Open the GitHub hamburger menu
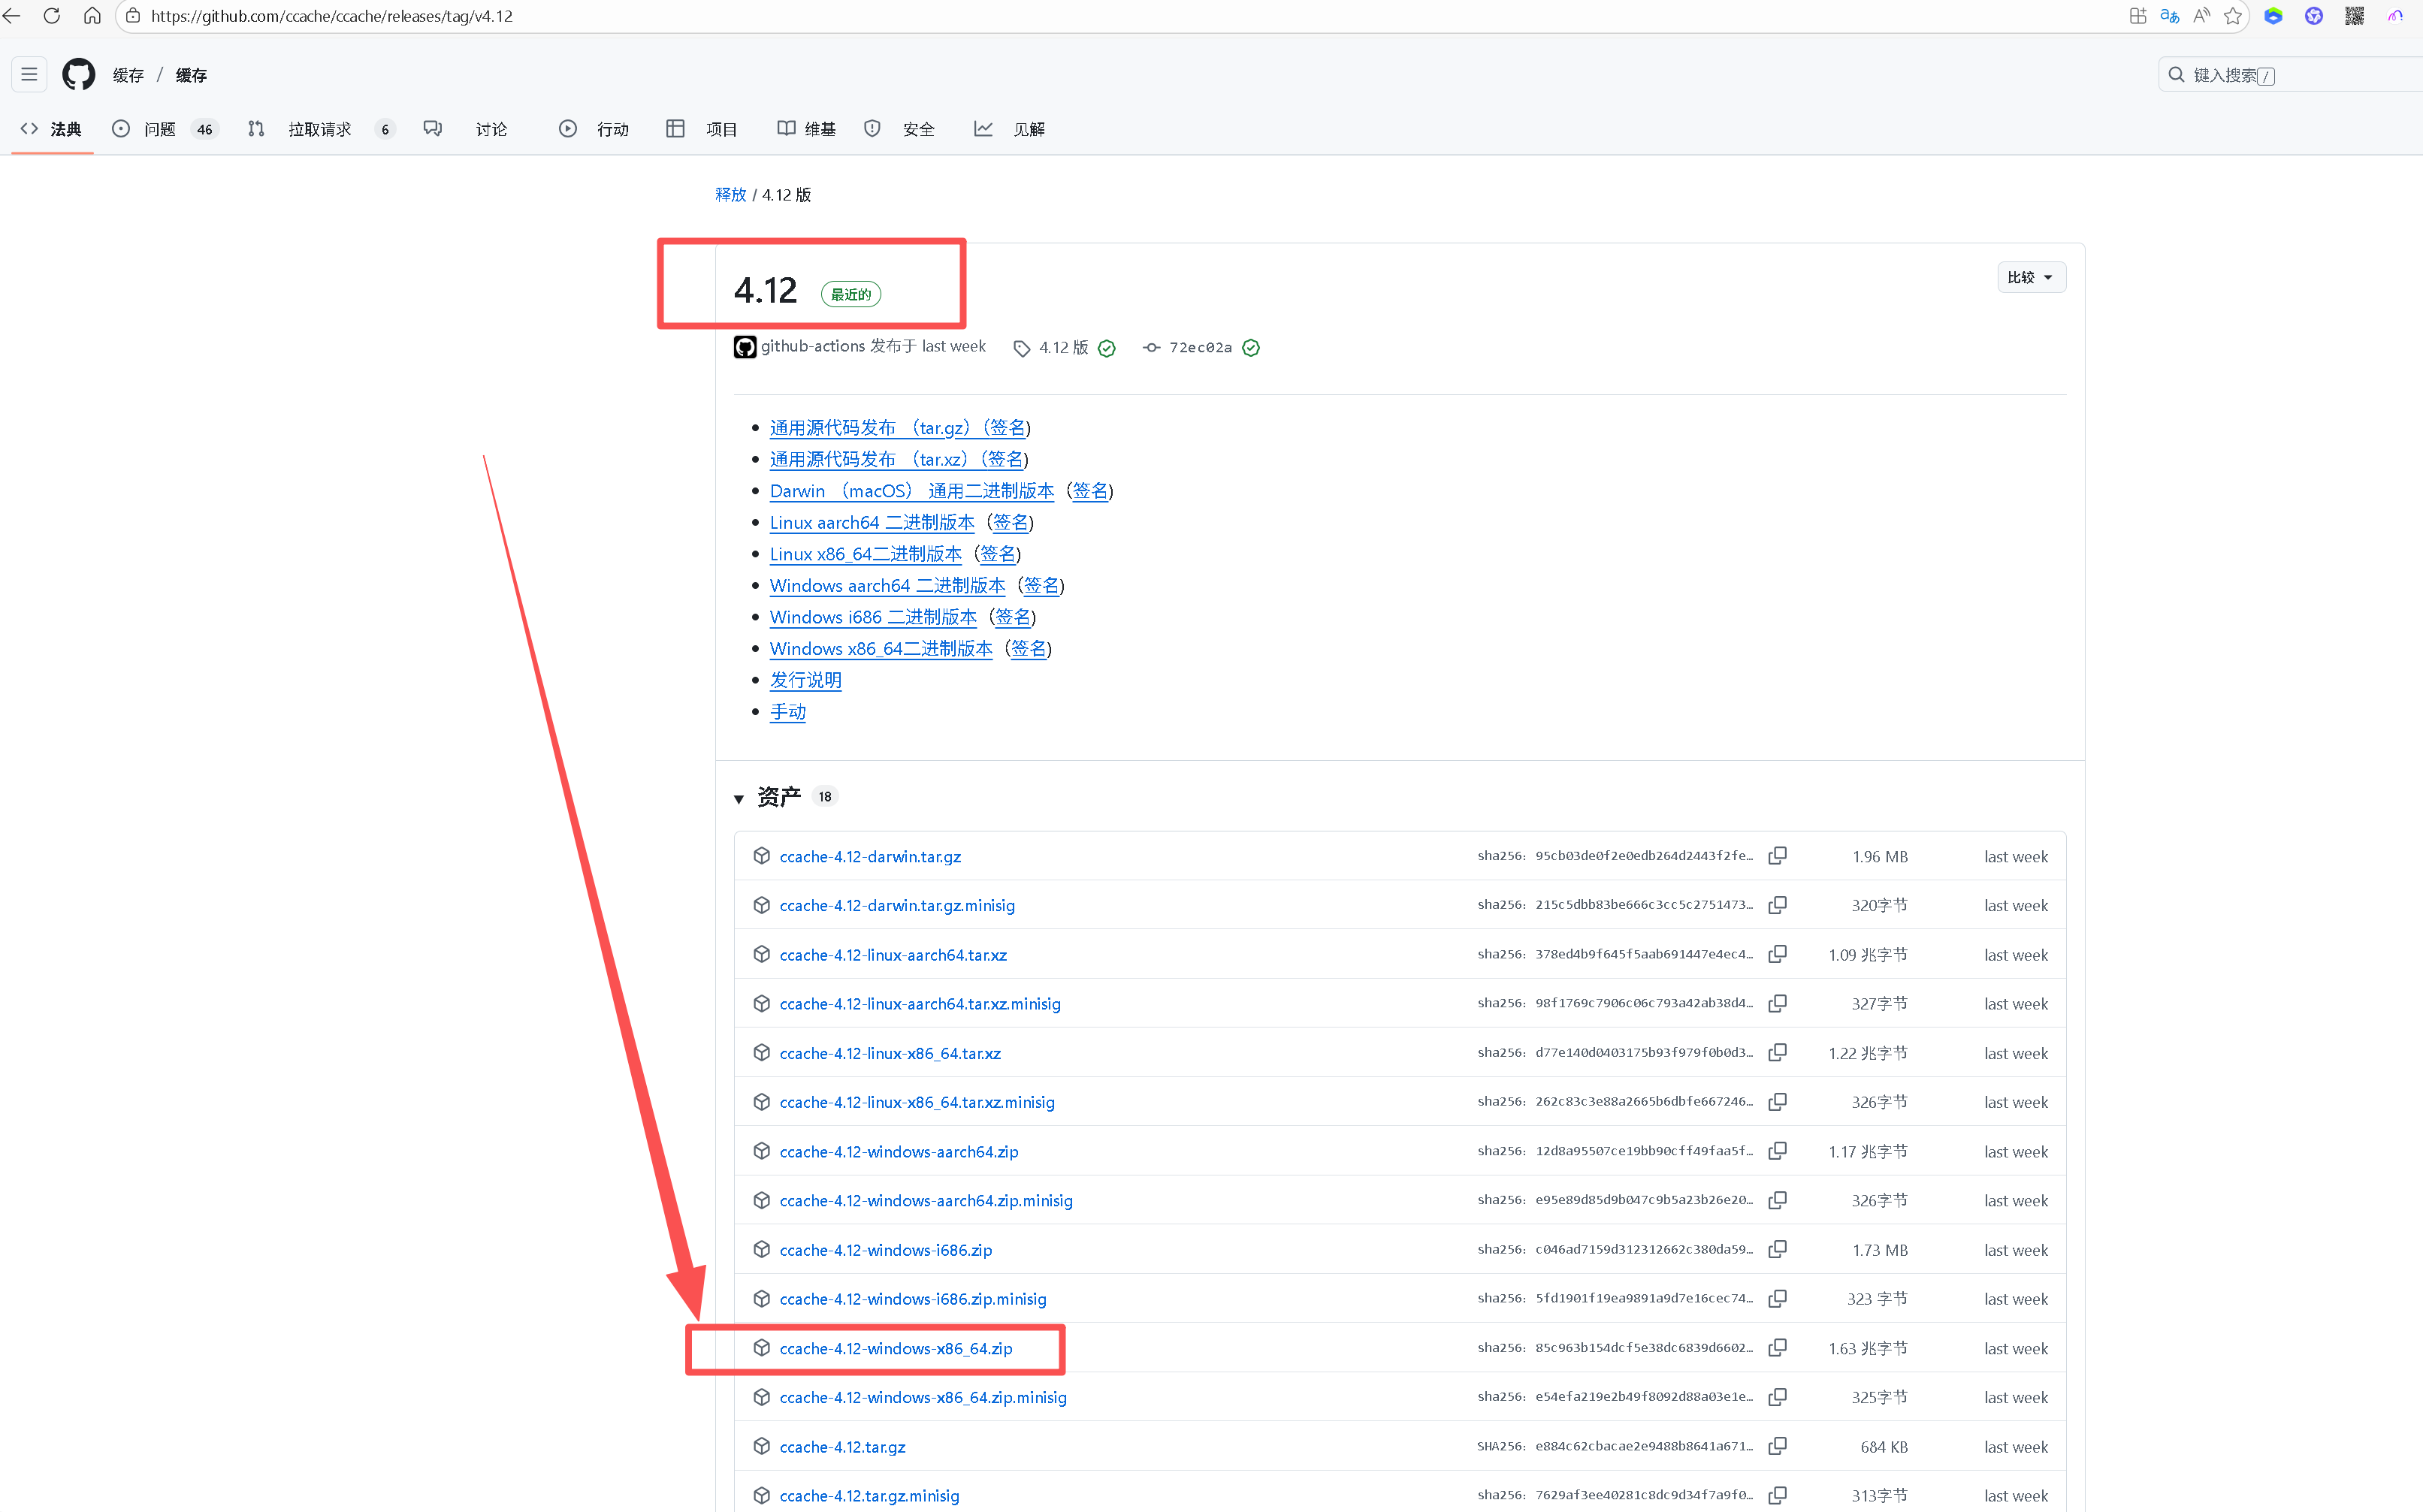Viewport: 2423px width, 1512px height. point(29,74)
